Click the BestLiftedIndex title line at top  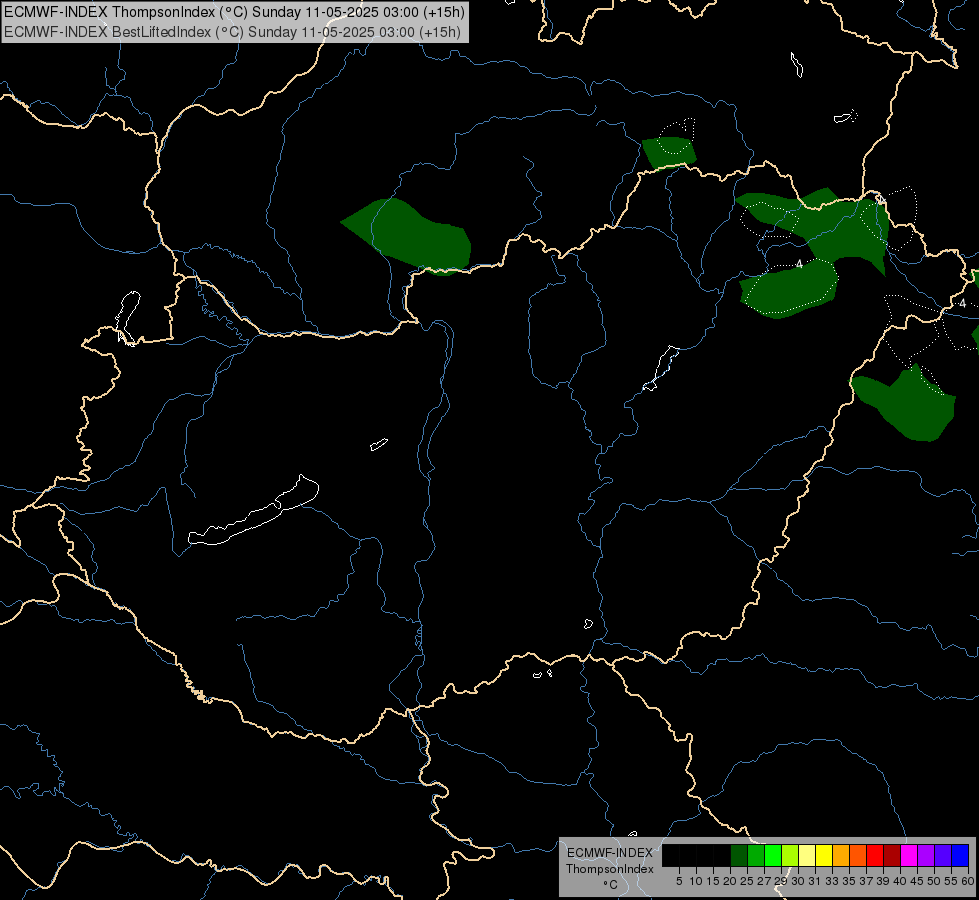click(232, 32)
